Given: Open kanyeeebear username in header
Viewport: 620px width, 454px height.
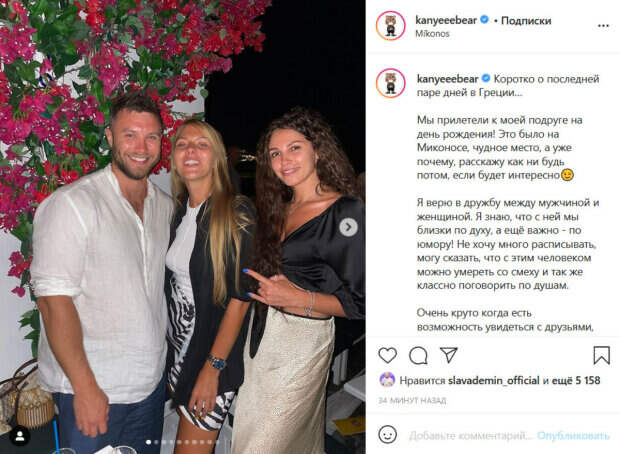Looking at the screenshot, I should [x=446, y=20].
